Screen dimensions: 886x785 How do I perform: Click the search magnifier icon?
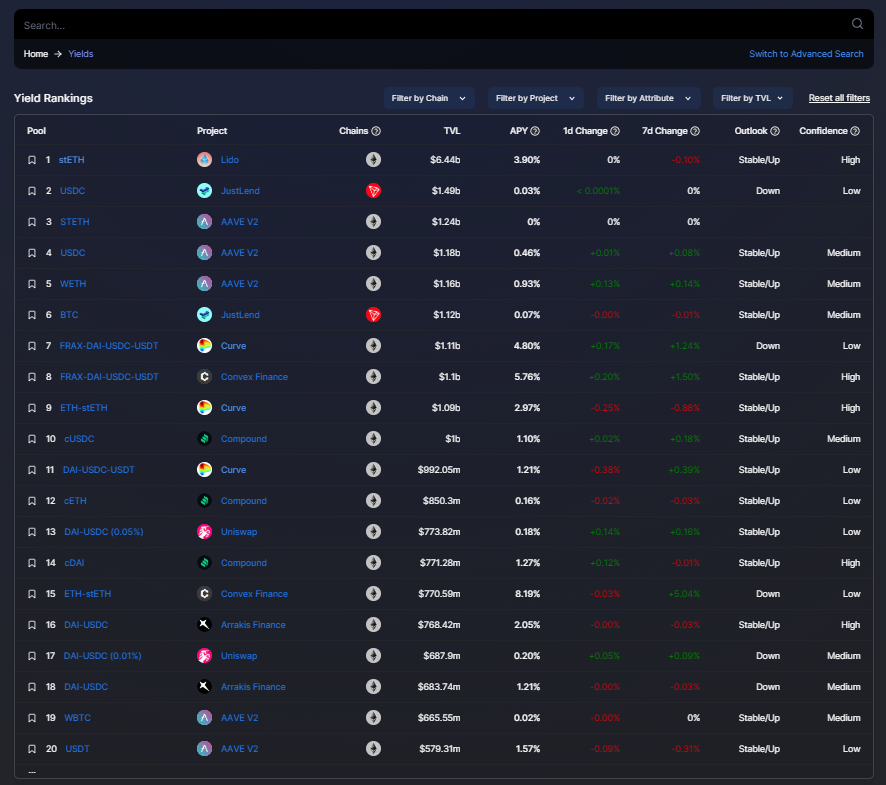tap(857, 24)
